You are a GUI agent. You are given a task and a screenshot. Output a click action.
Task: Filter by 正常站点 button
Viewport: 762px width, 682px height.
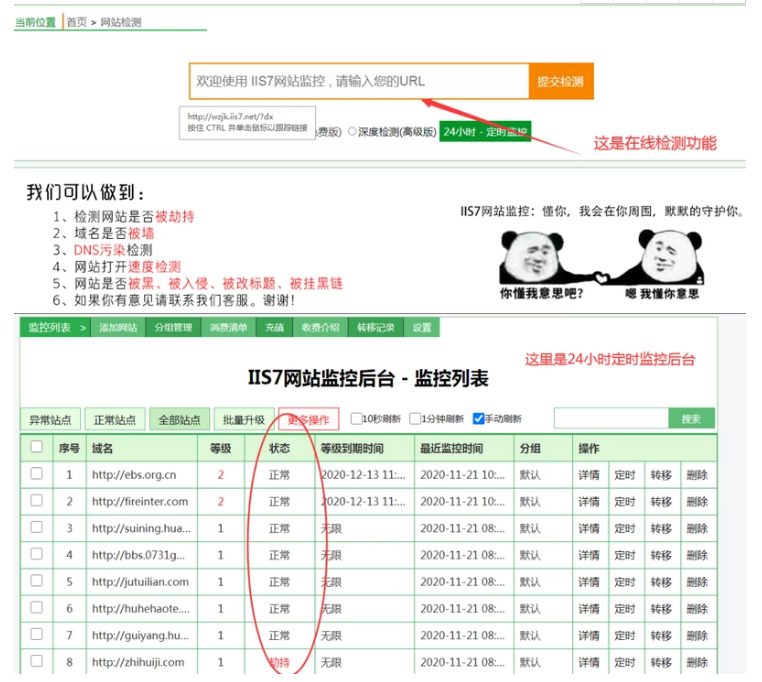click(x=115, y=419)
